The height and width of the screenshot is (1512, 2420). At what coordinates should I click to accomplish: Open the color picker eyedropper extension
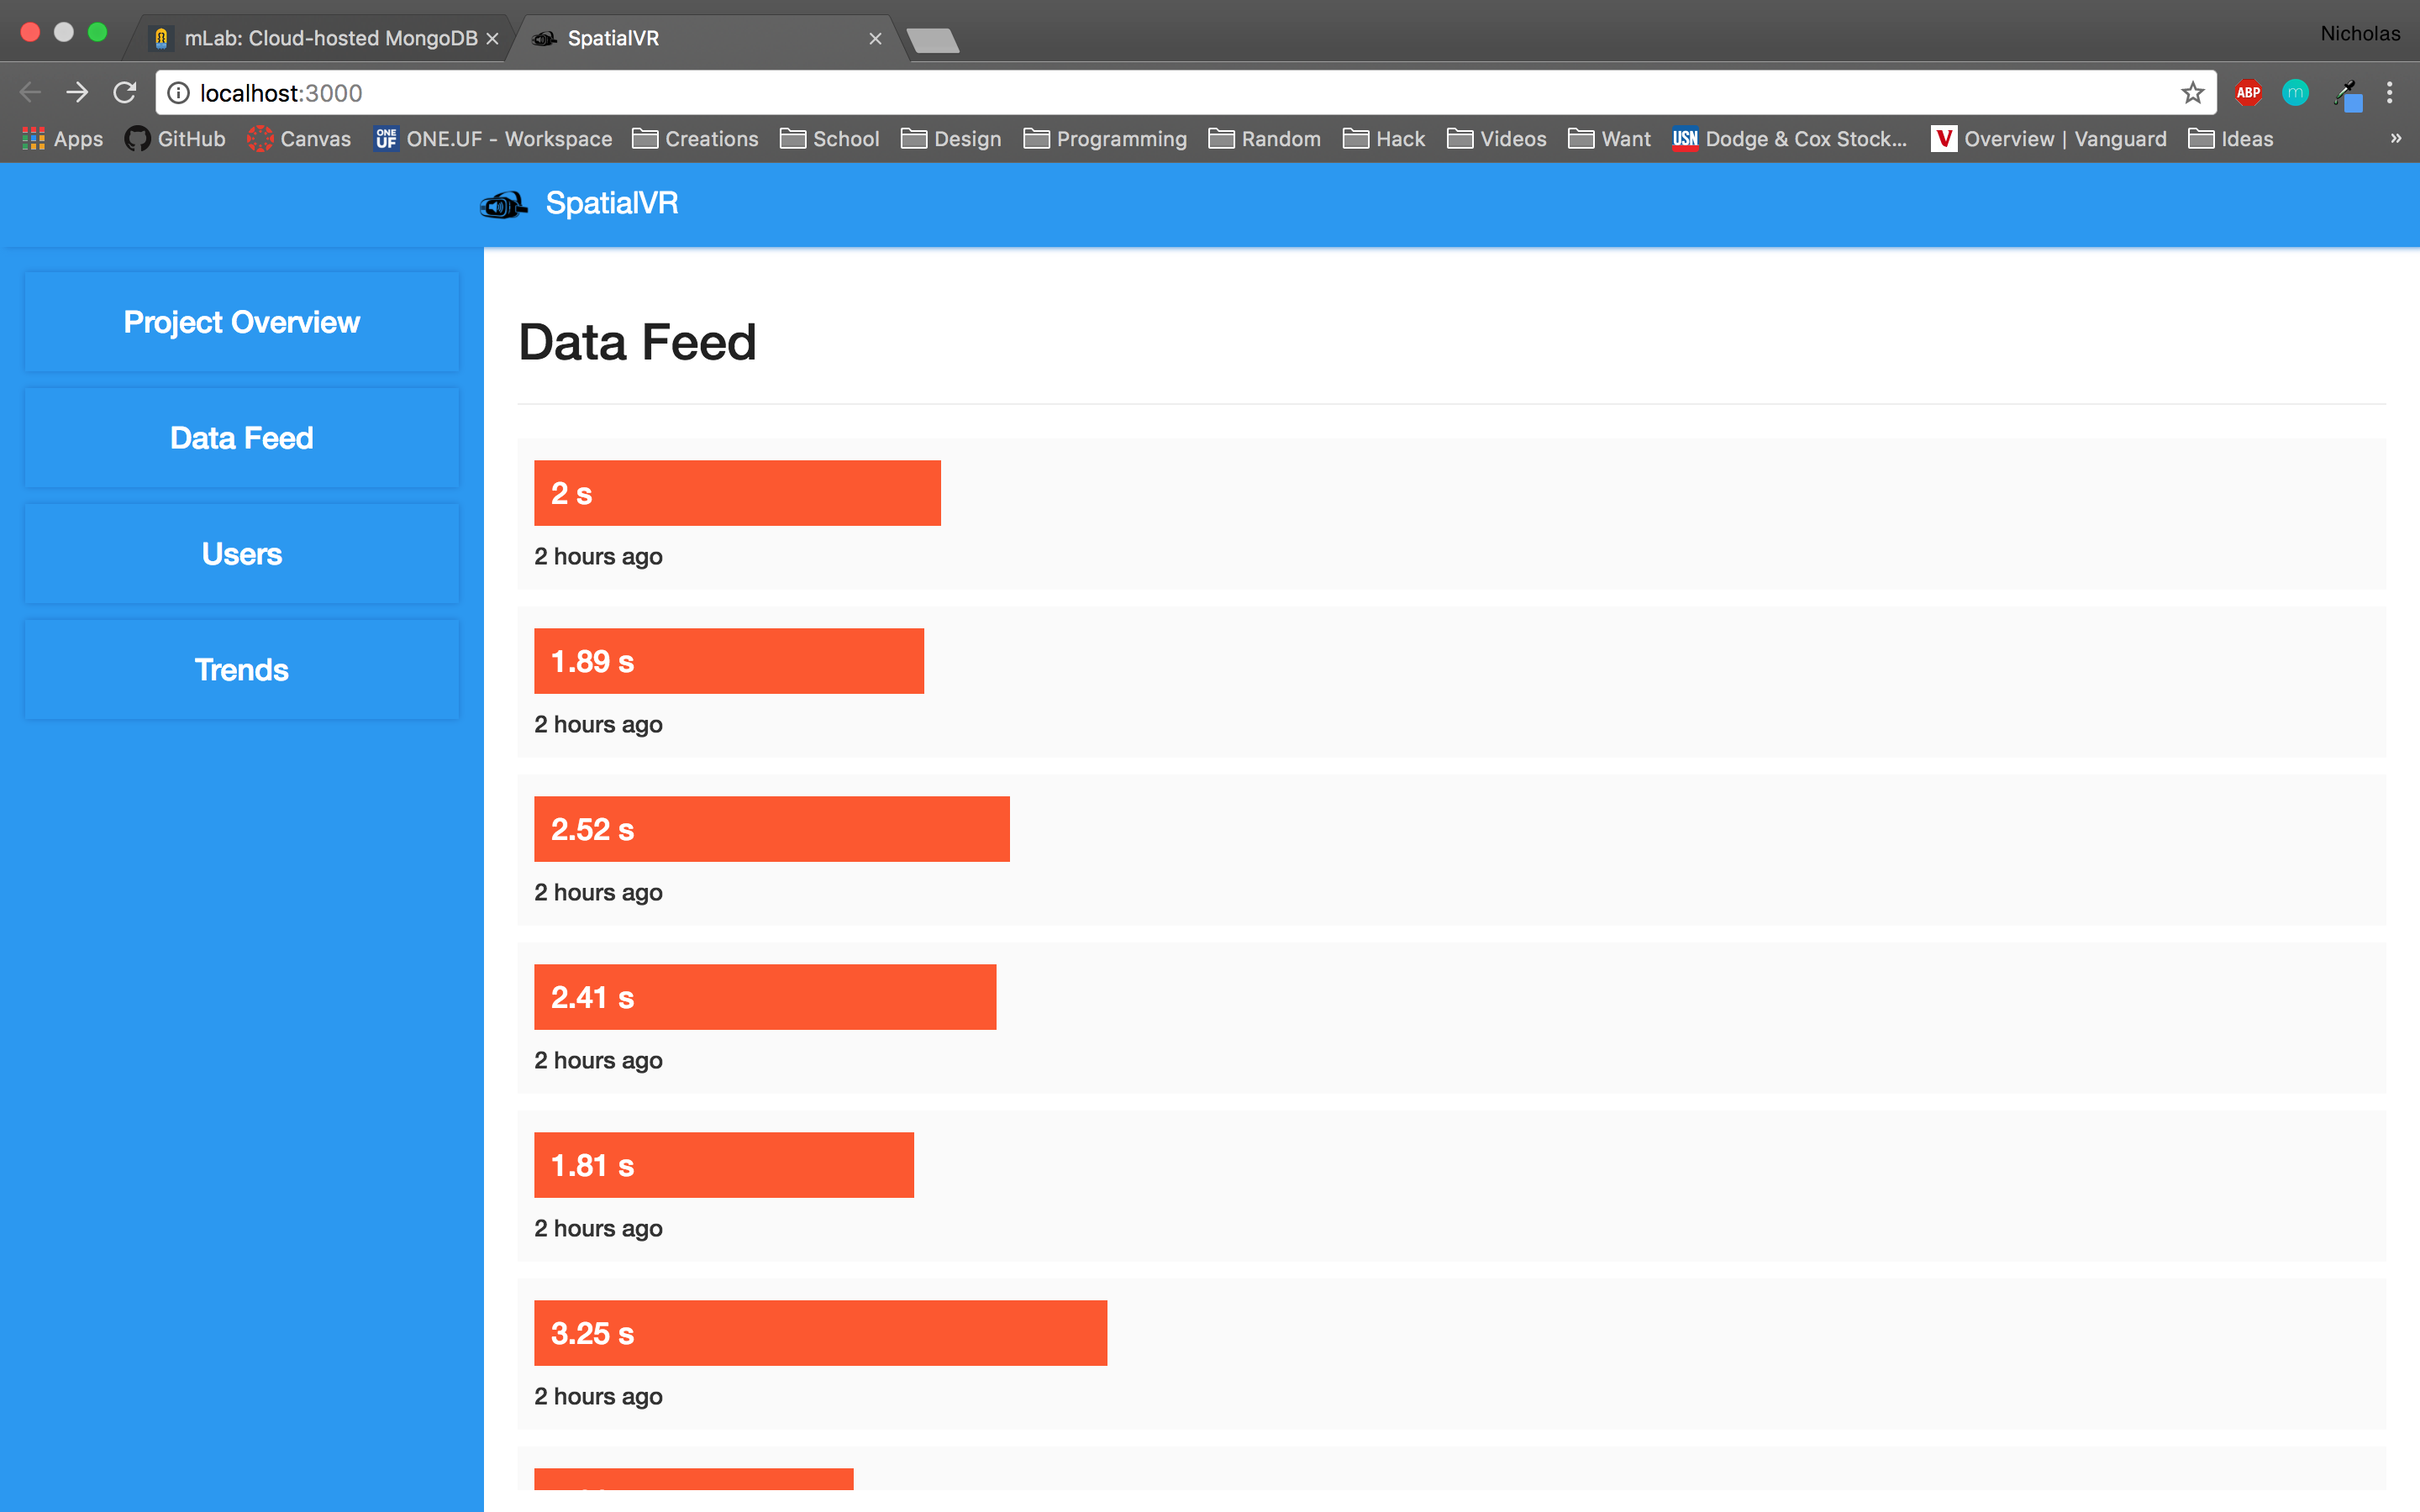[x=2346, y=95]
